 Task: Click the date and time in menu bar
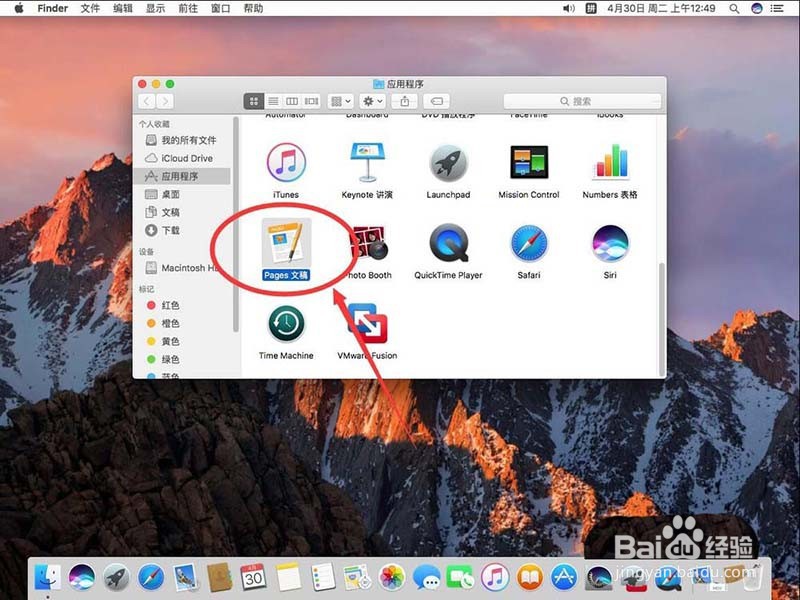[x=661, y=8]
